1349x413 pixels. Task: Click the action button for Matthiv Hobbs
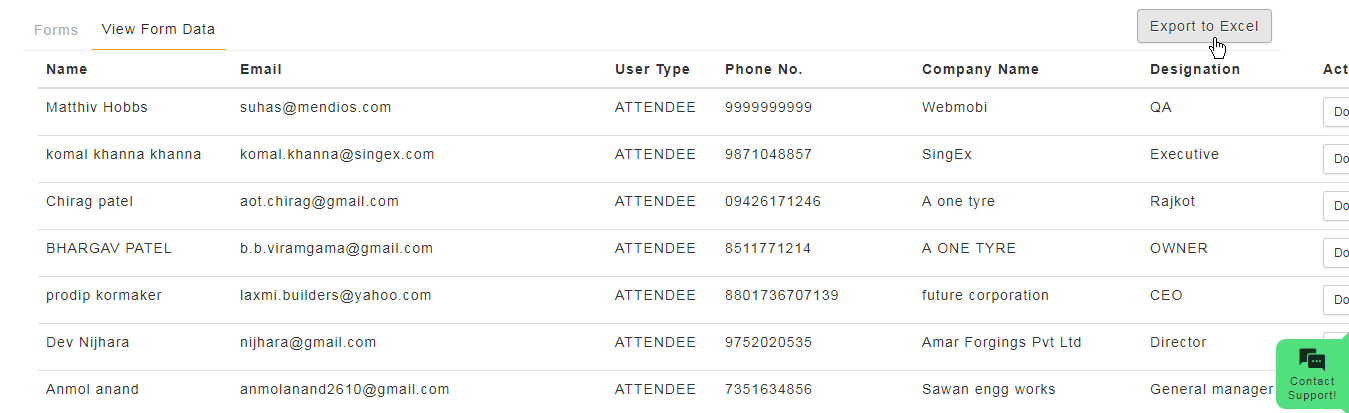pyautogui.click(x=1336, y=112)
